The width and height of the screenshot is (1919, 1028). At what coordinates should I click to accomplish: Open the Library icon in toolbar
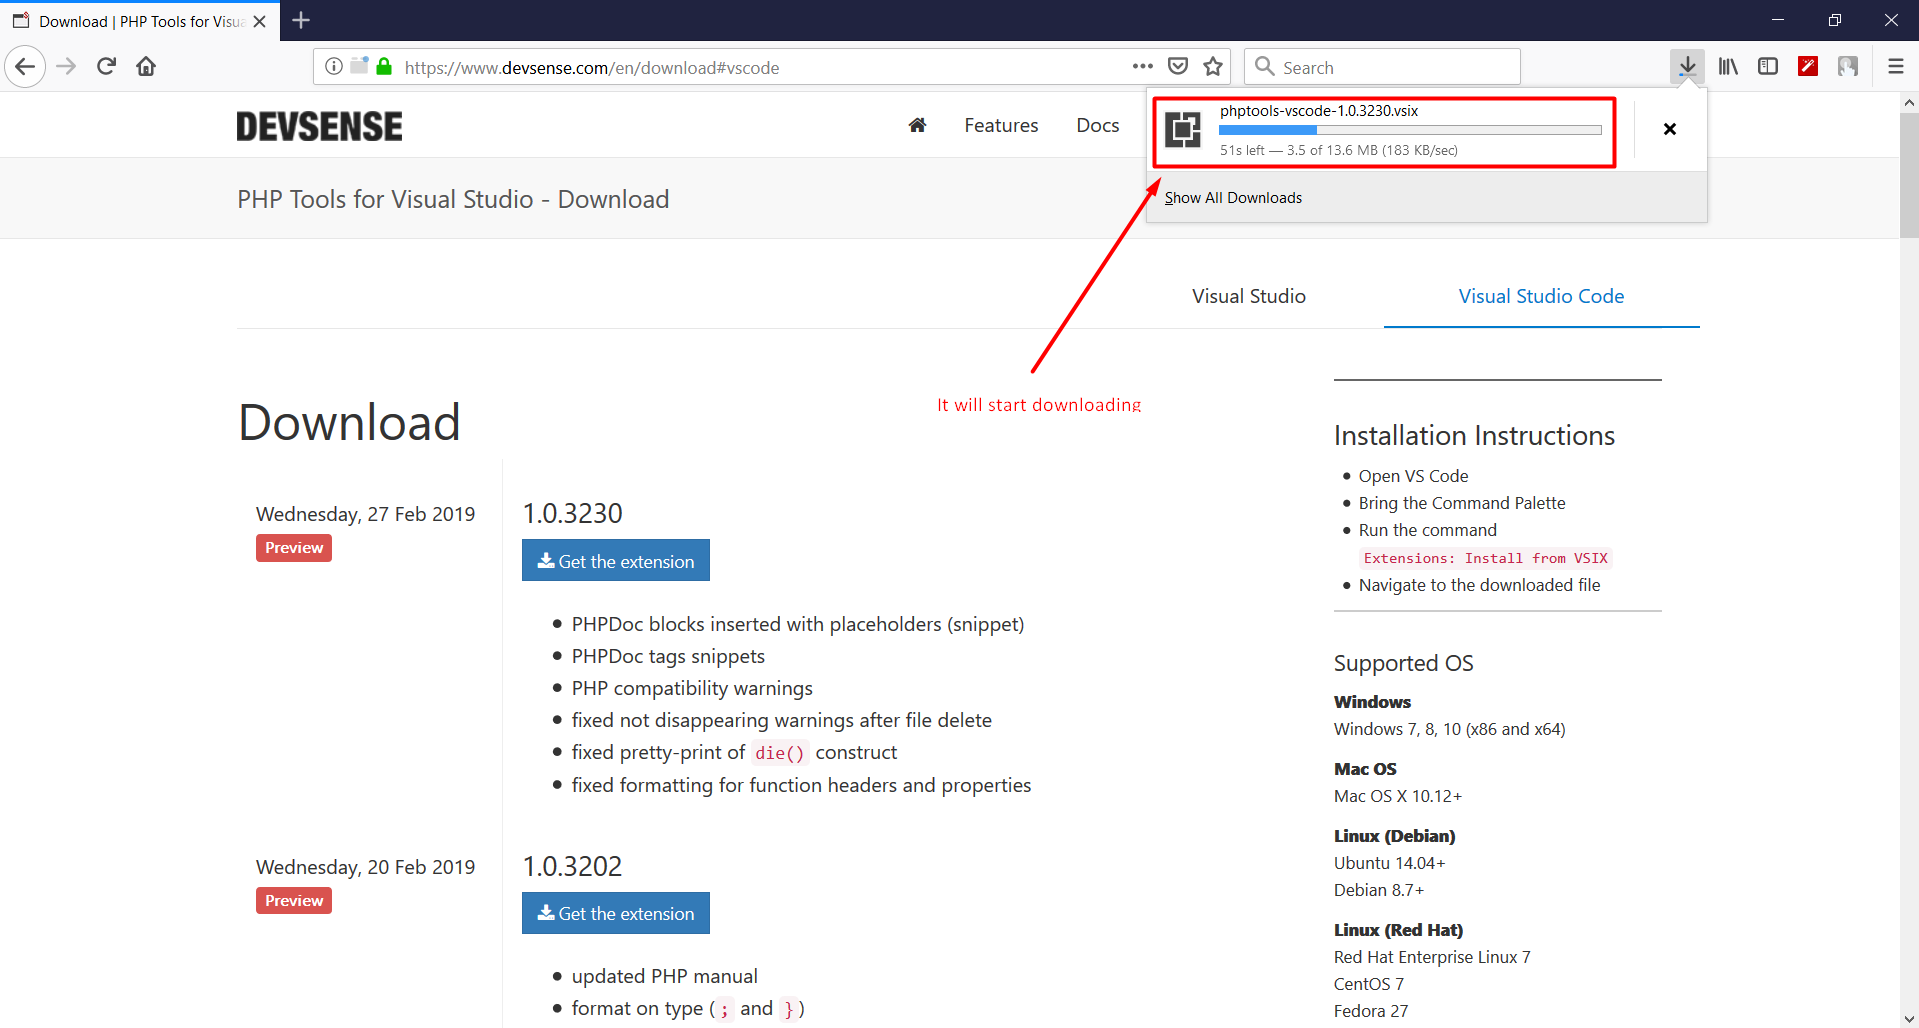point(1728,67)
